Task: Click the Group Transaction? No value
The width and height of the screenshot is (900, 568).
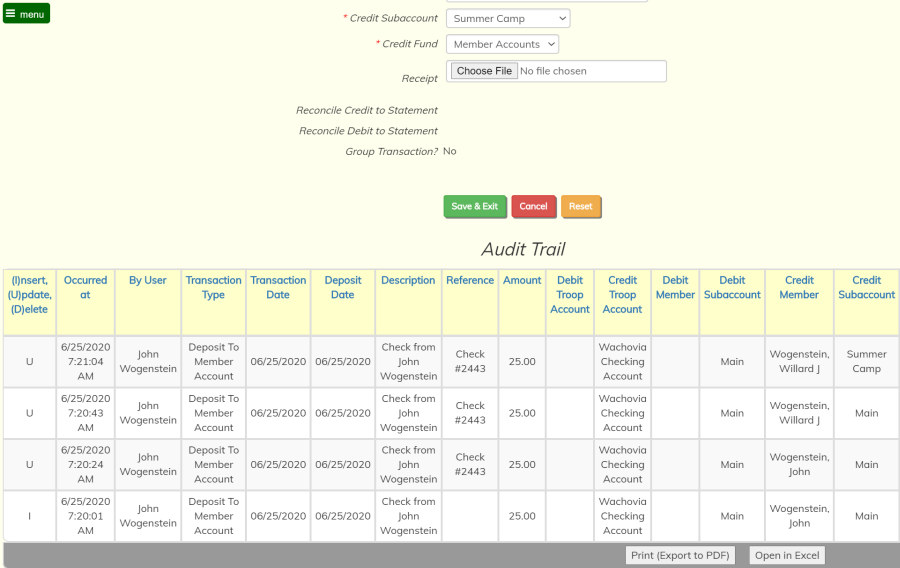Action: point(449,151)
